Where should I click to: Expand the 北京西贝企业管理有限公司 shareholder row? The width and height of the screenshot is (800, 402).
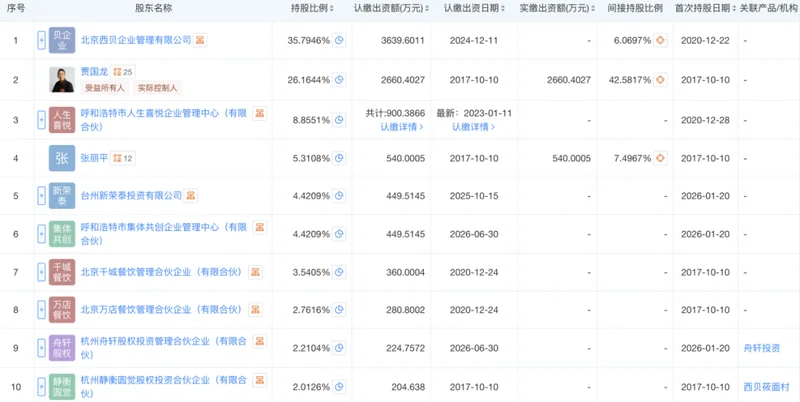pos(41,40)
